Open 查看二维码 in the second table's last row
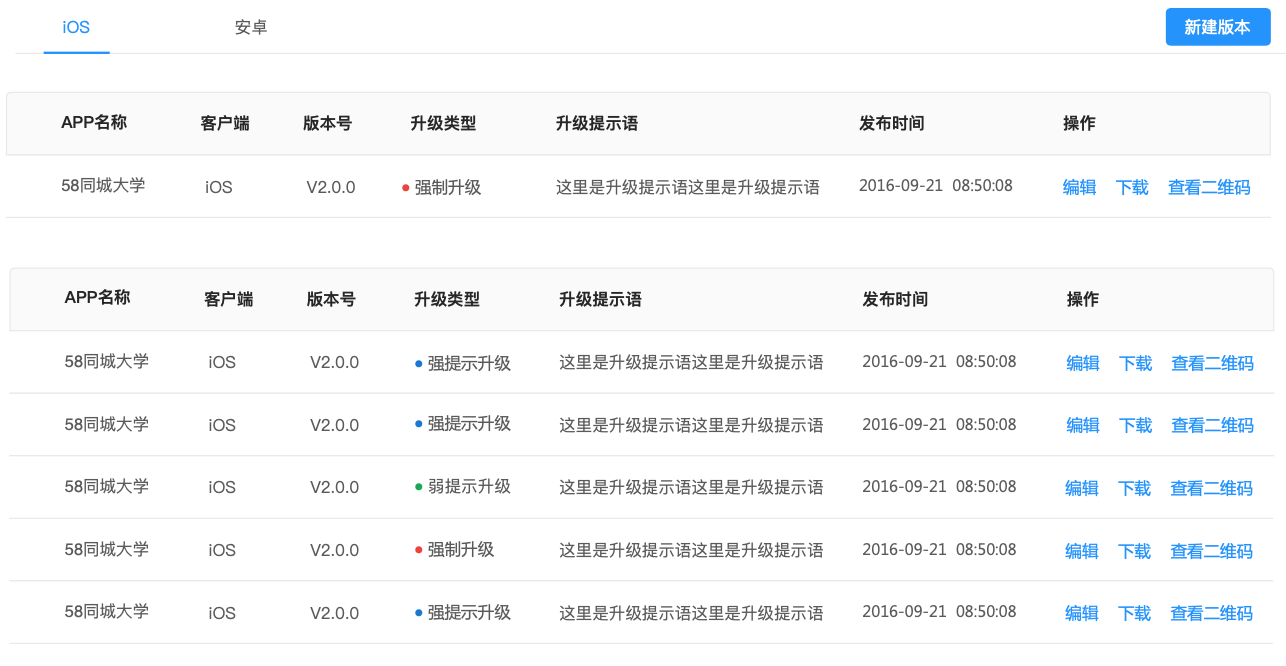Viewport: 1286px width, 666px height. (x=1211, y=613)
